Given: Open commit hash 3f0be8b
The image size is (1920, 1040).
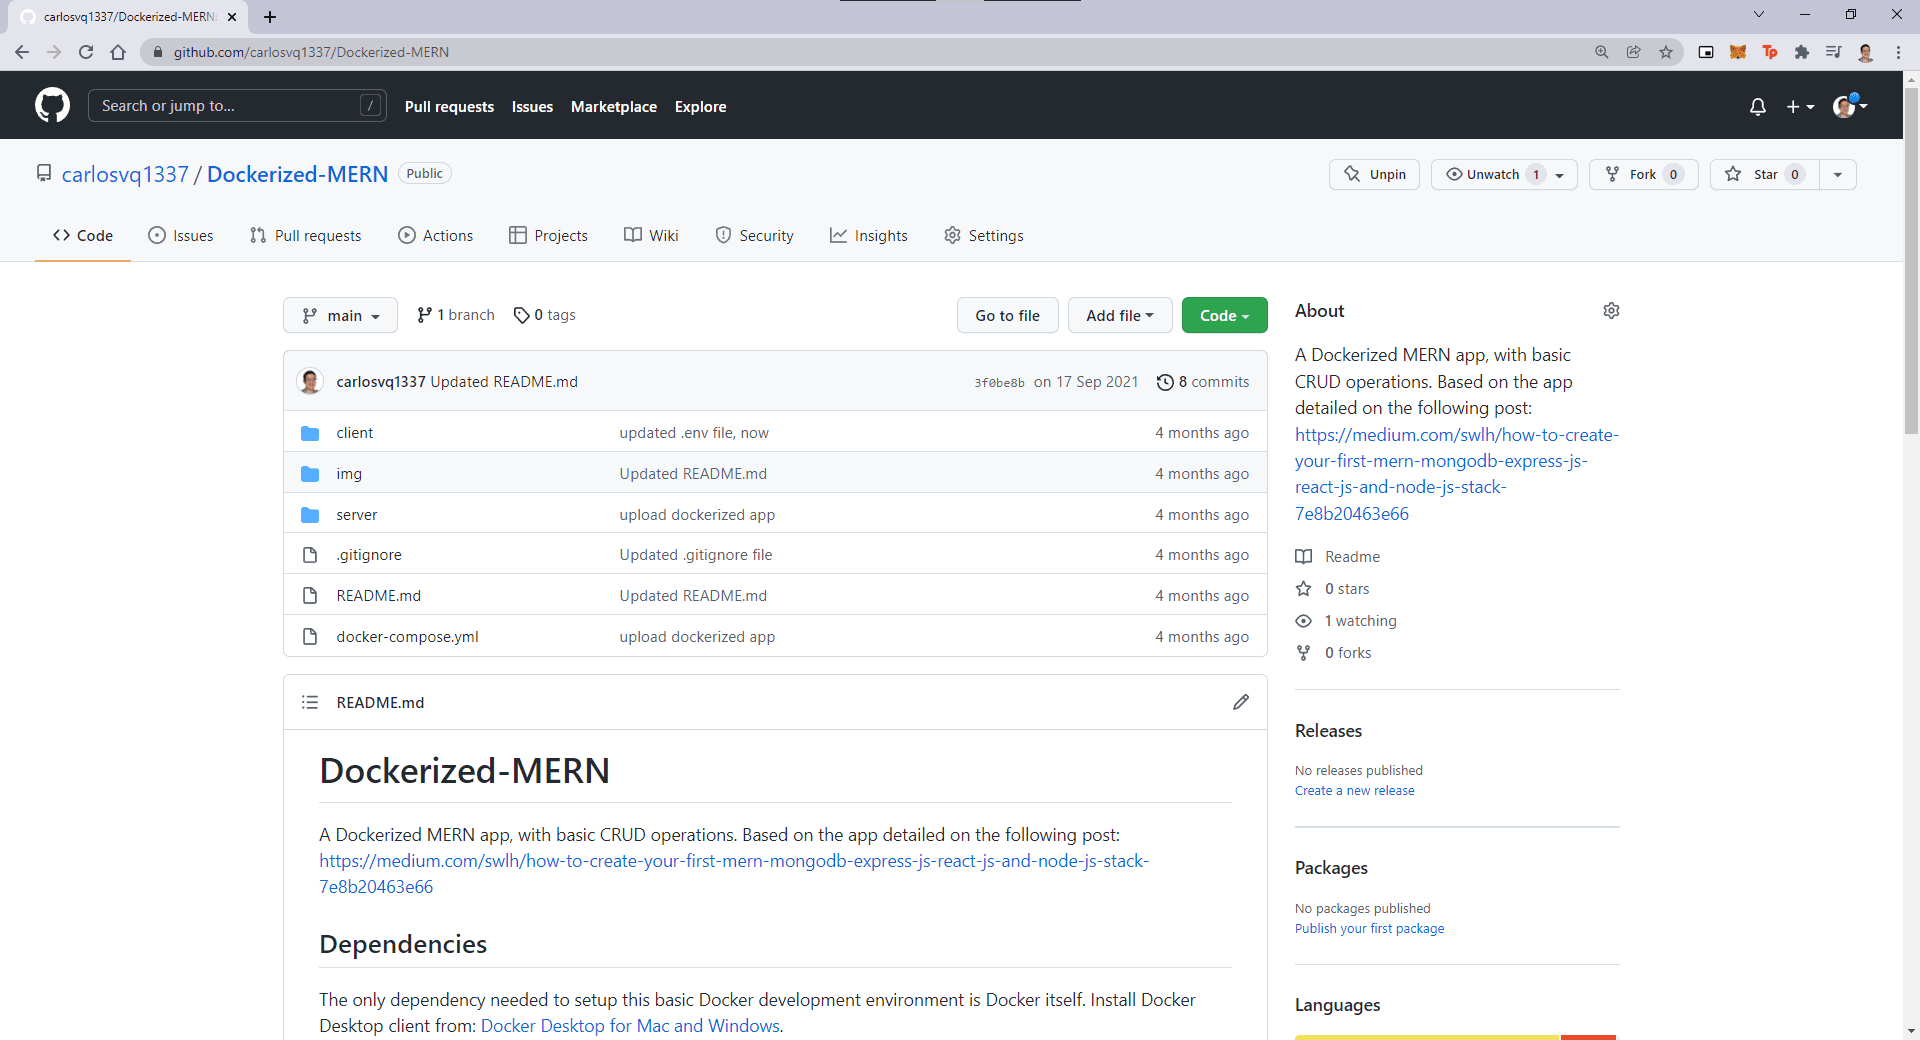Looking at the screenshot, I should pos(999,382).
